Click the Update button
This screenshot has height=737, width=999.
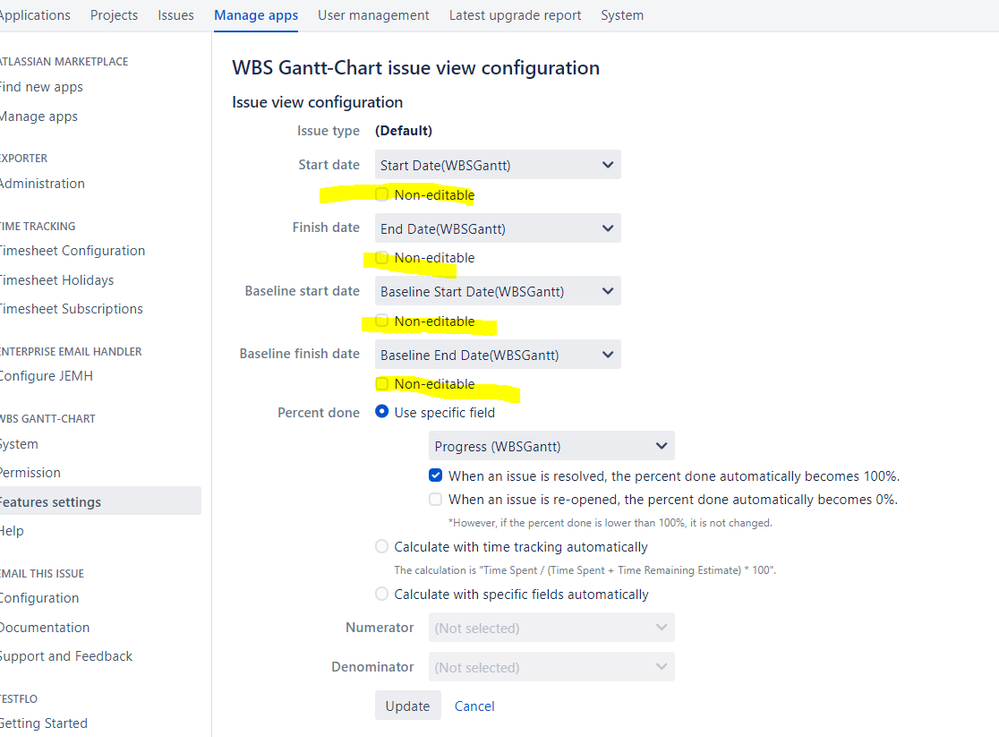408,706
